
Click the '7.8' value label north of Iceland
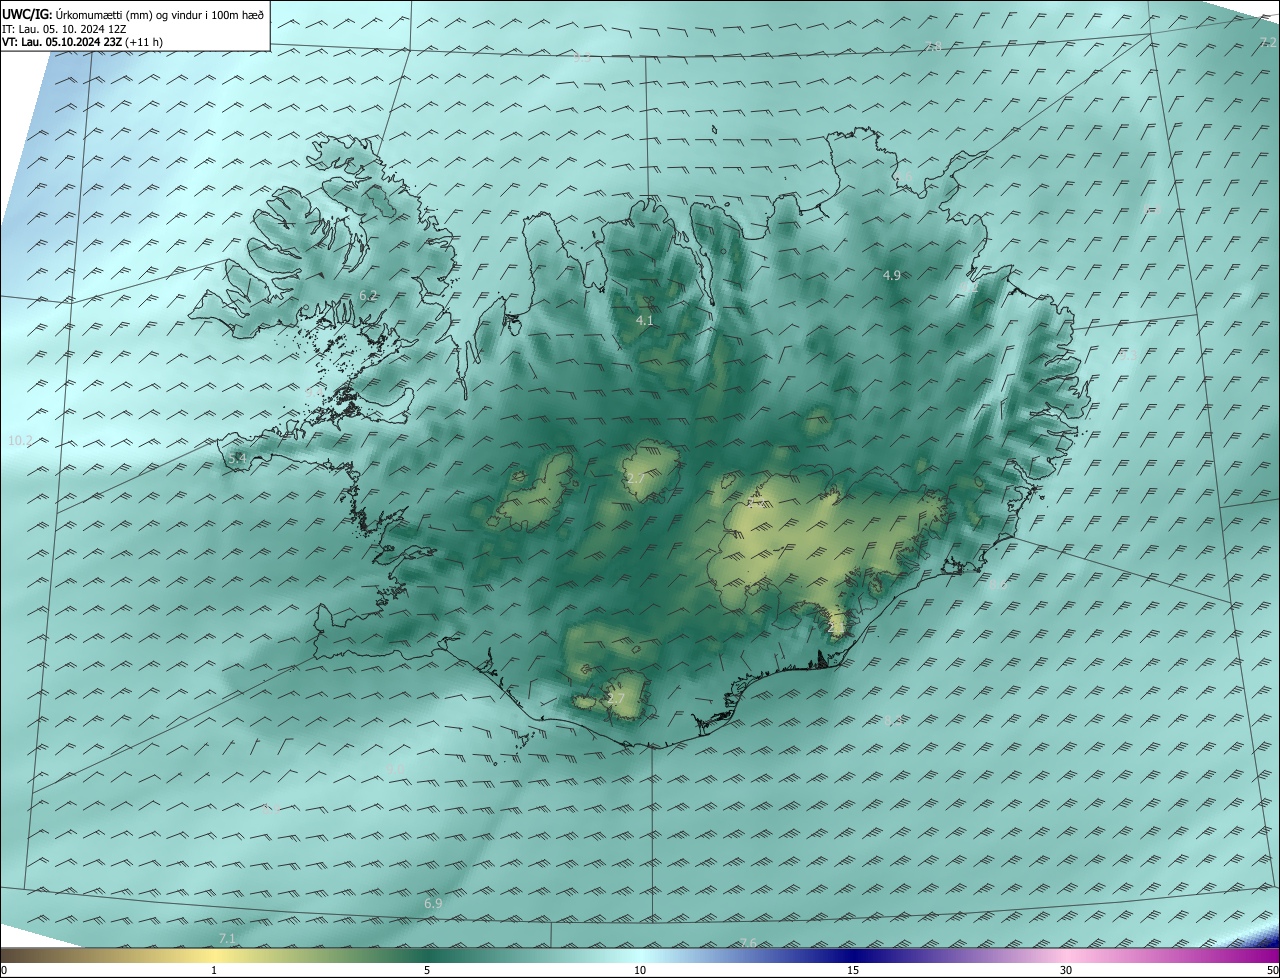point(933,46)
